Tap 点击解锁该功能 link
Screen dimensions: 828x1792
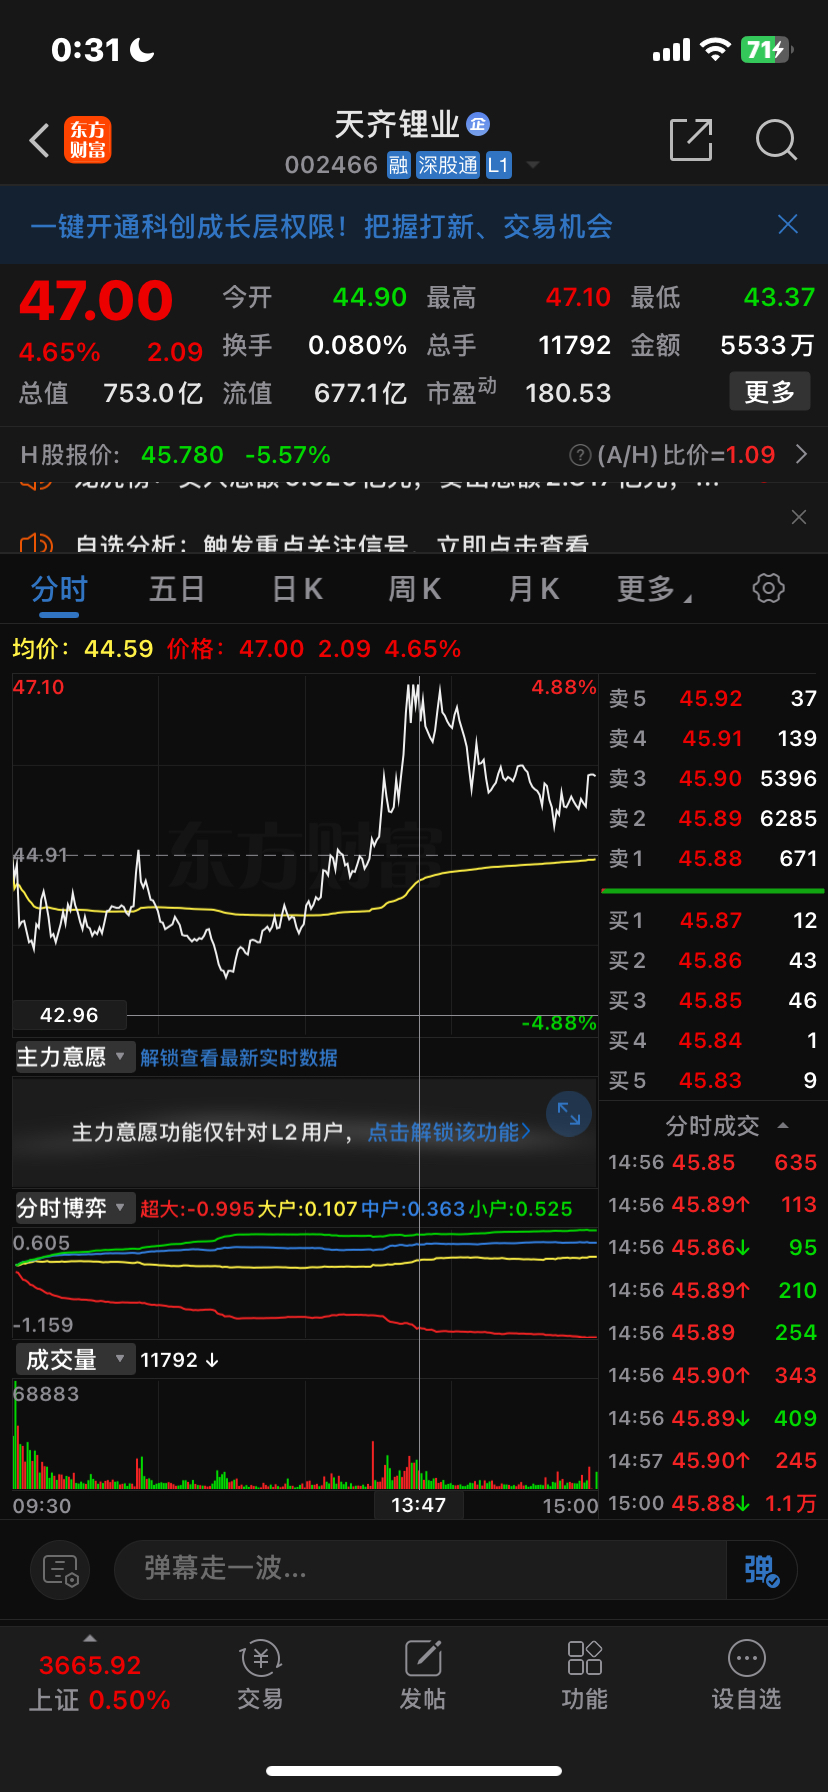(x=449, y=1132)
